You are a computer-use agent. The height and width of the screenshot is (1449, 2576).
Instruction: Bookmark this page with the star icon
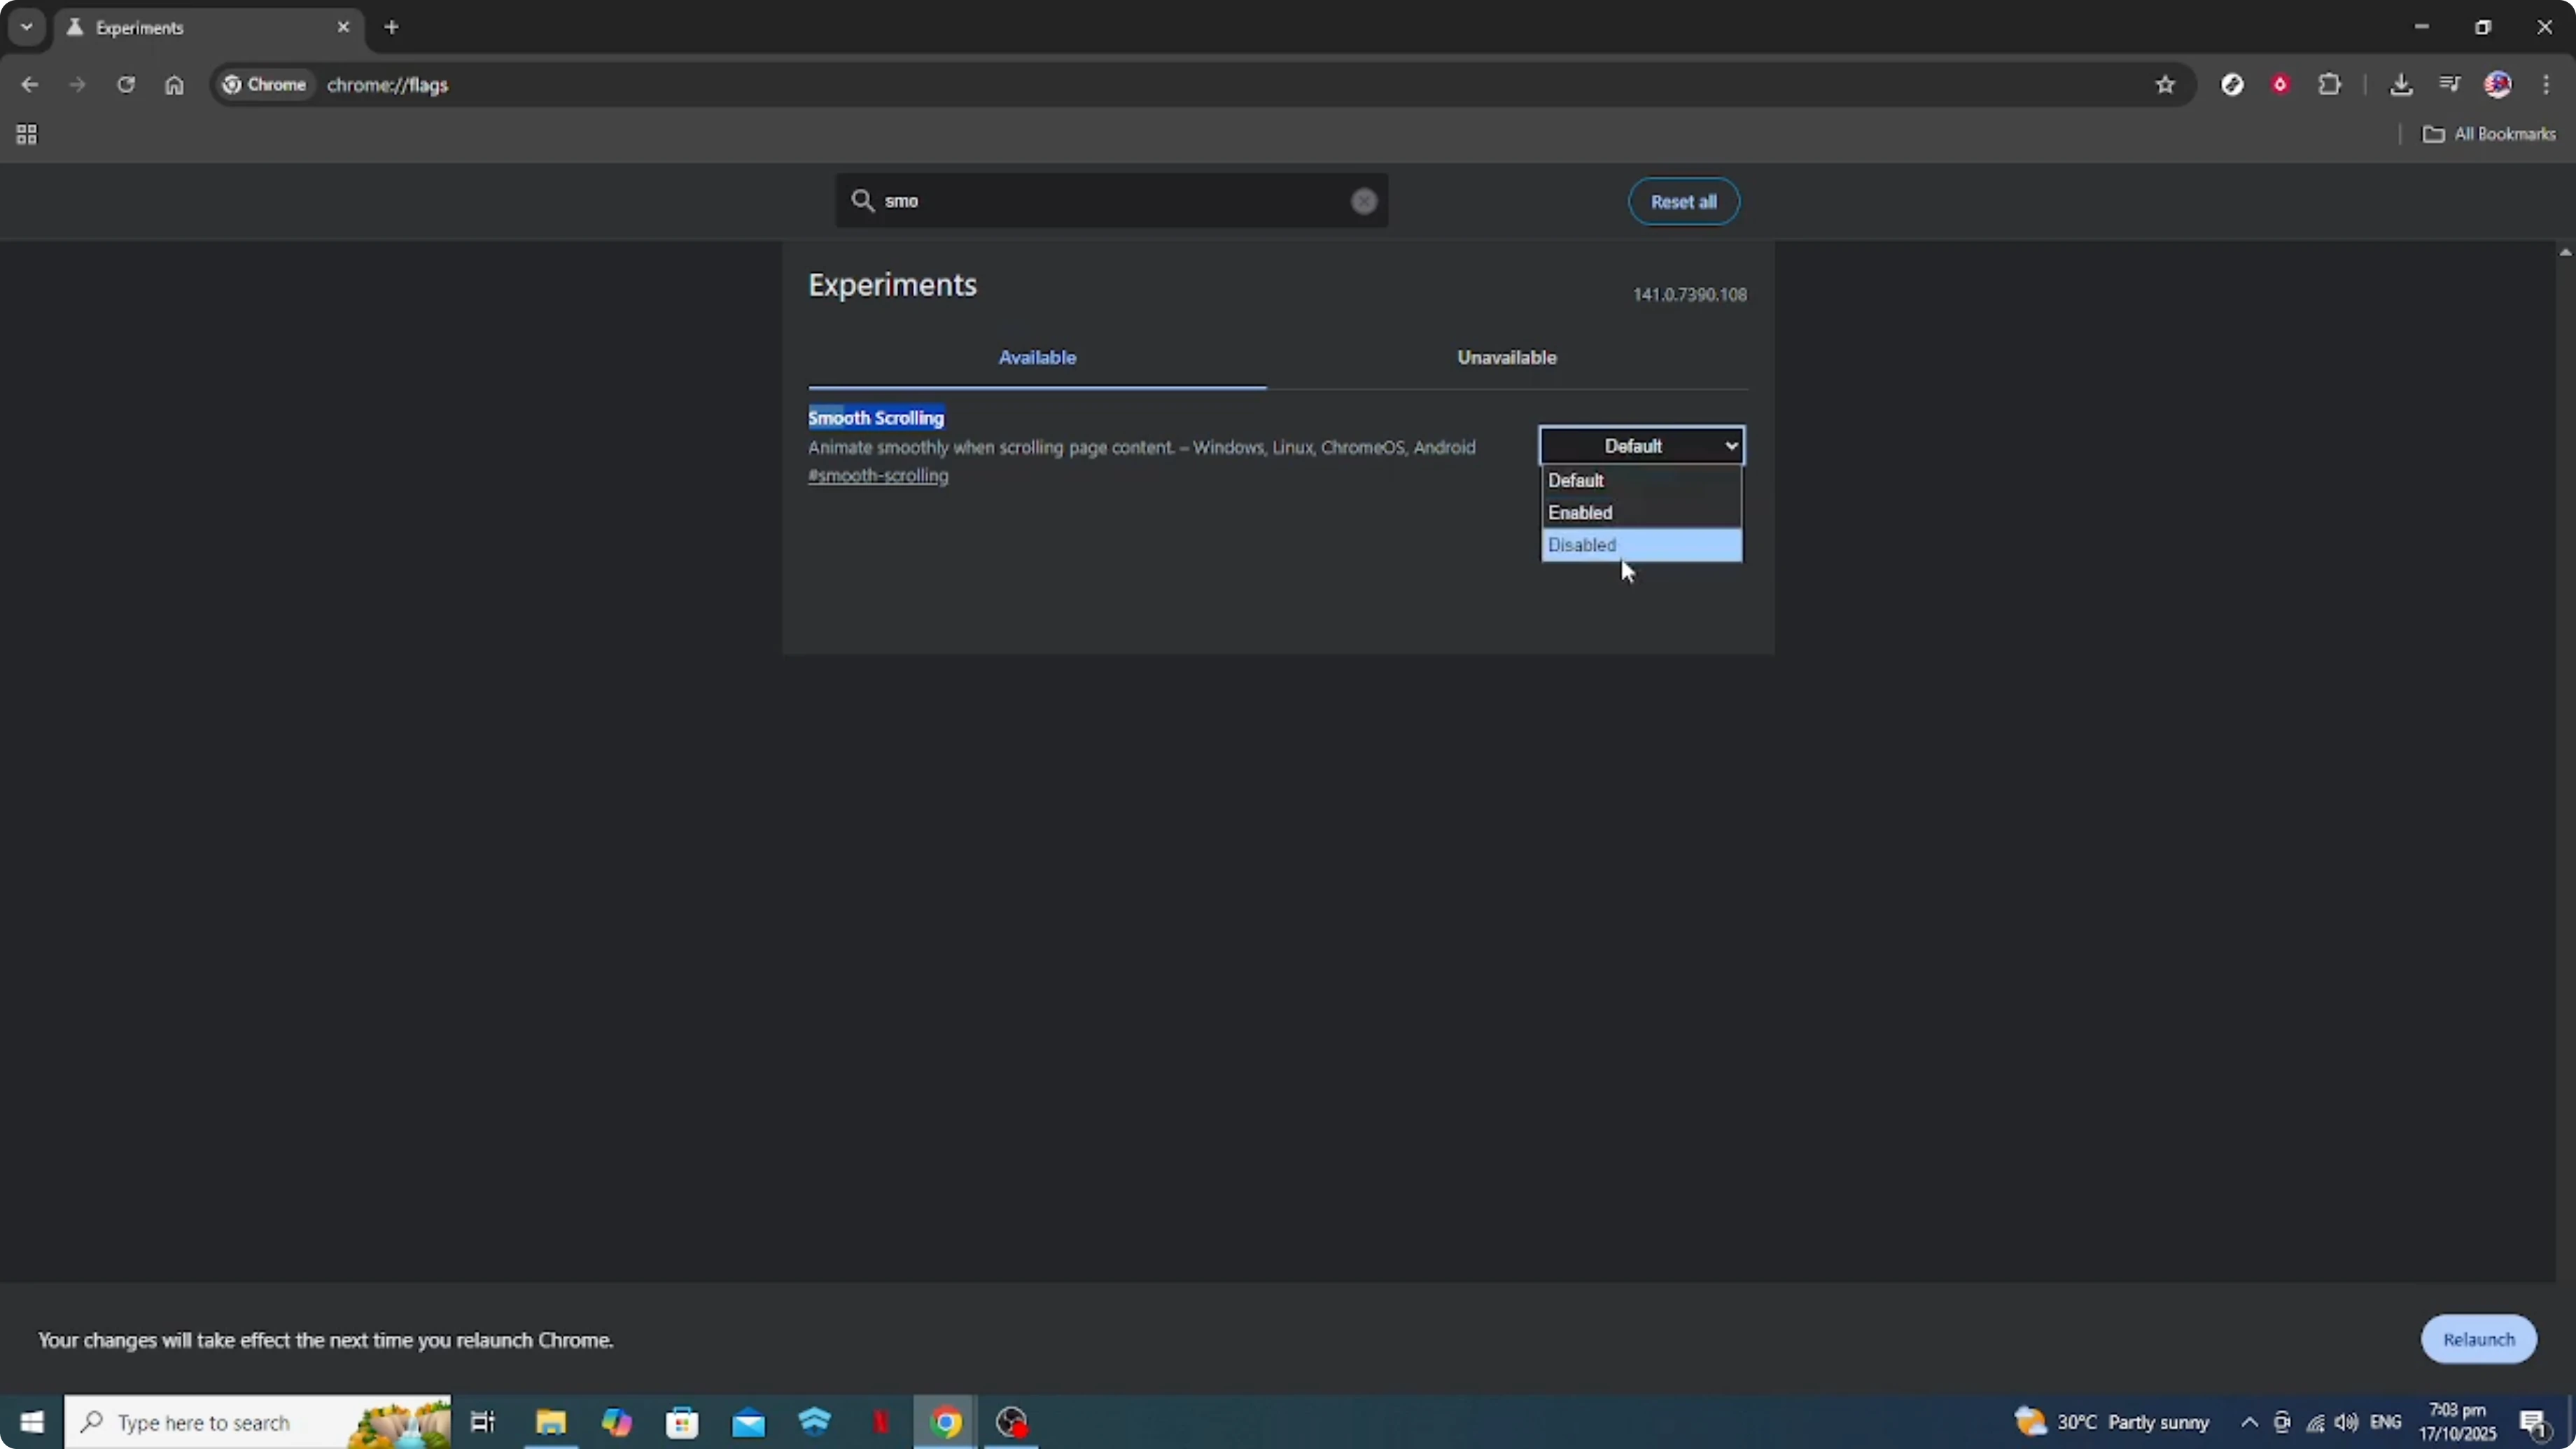click(2165, 84)
